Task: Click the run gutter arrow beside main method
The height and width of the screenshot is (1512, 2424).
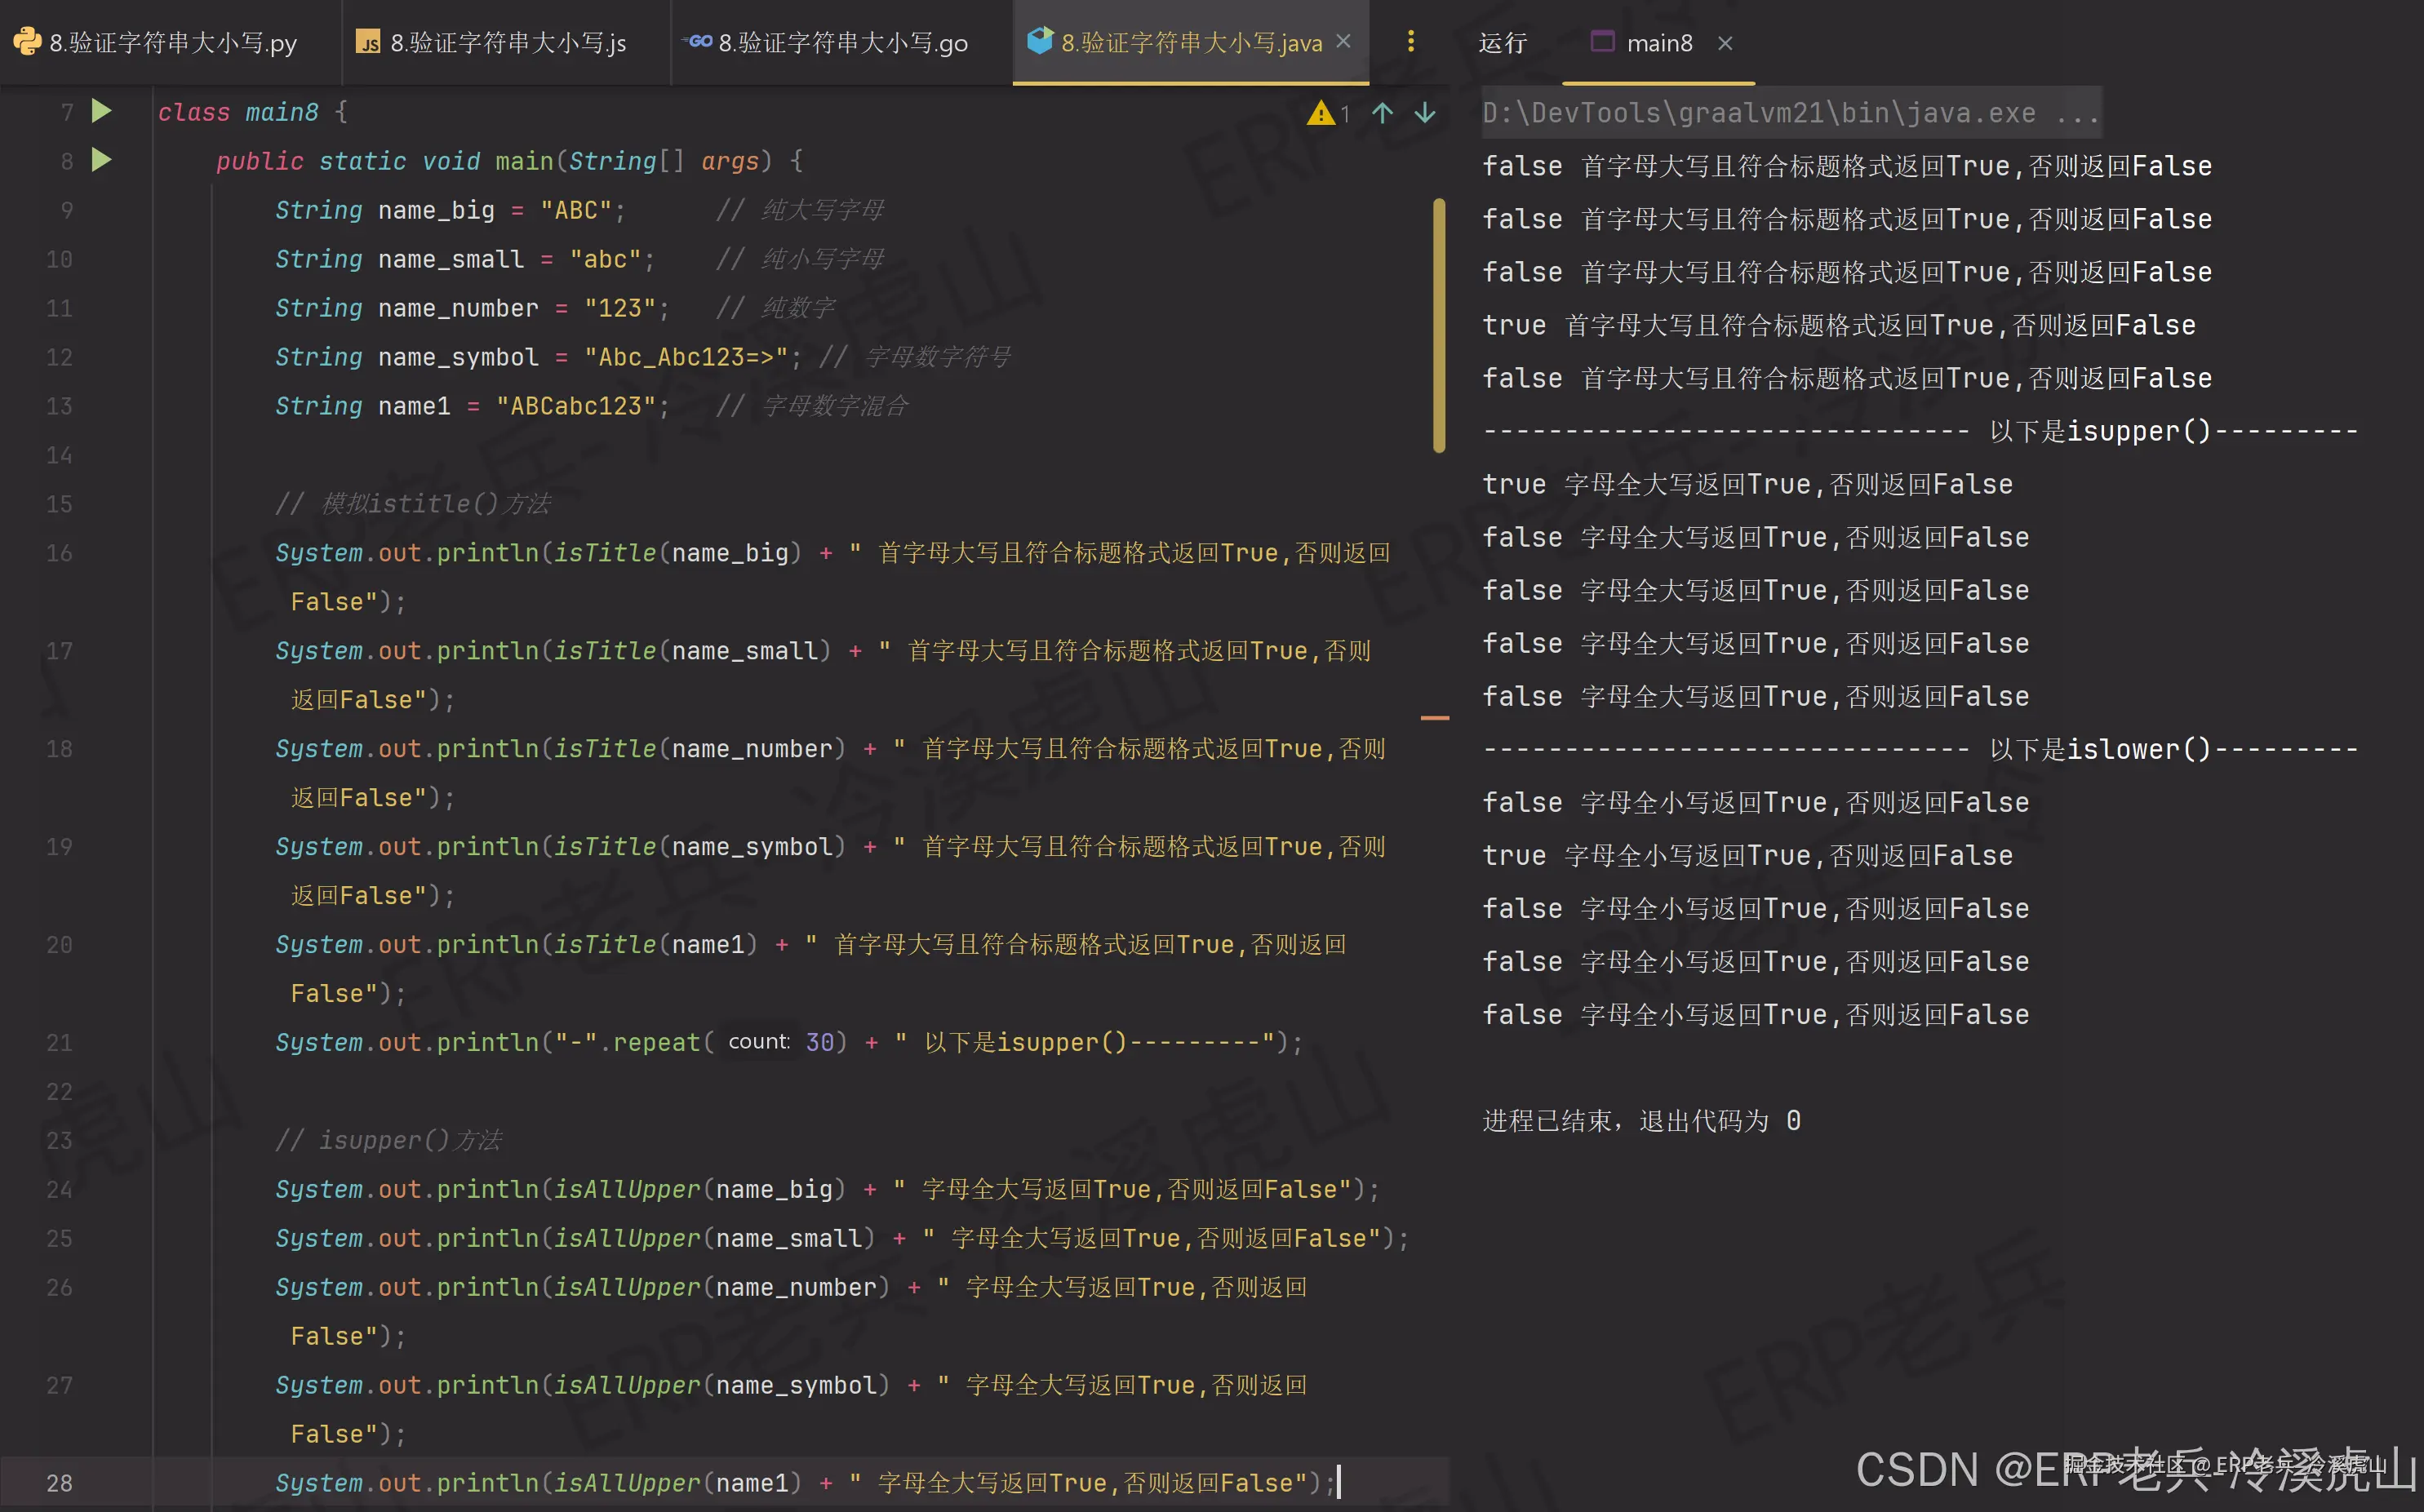Action: coord(101,160)
